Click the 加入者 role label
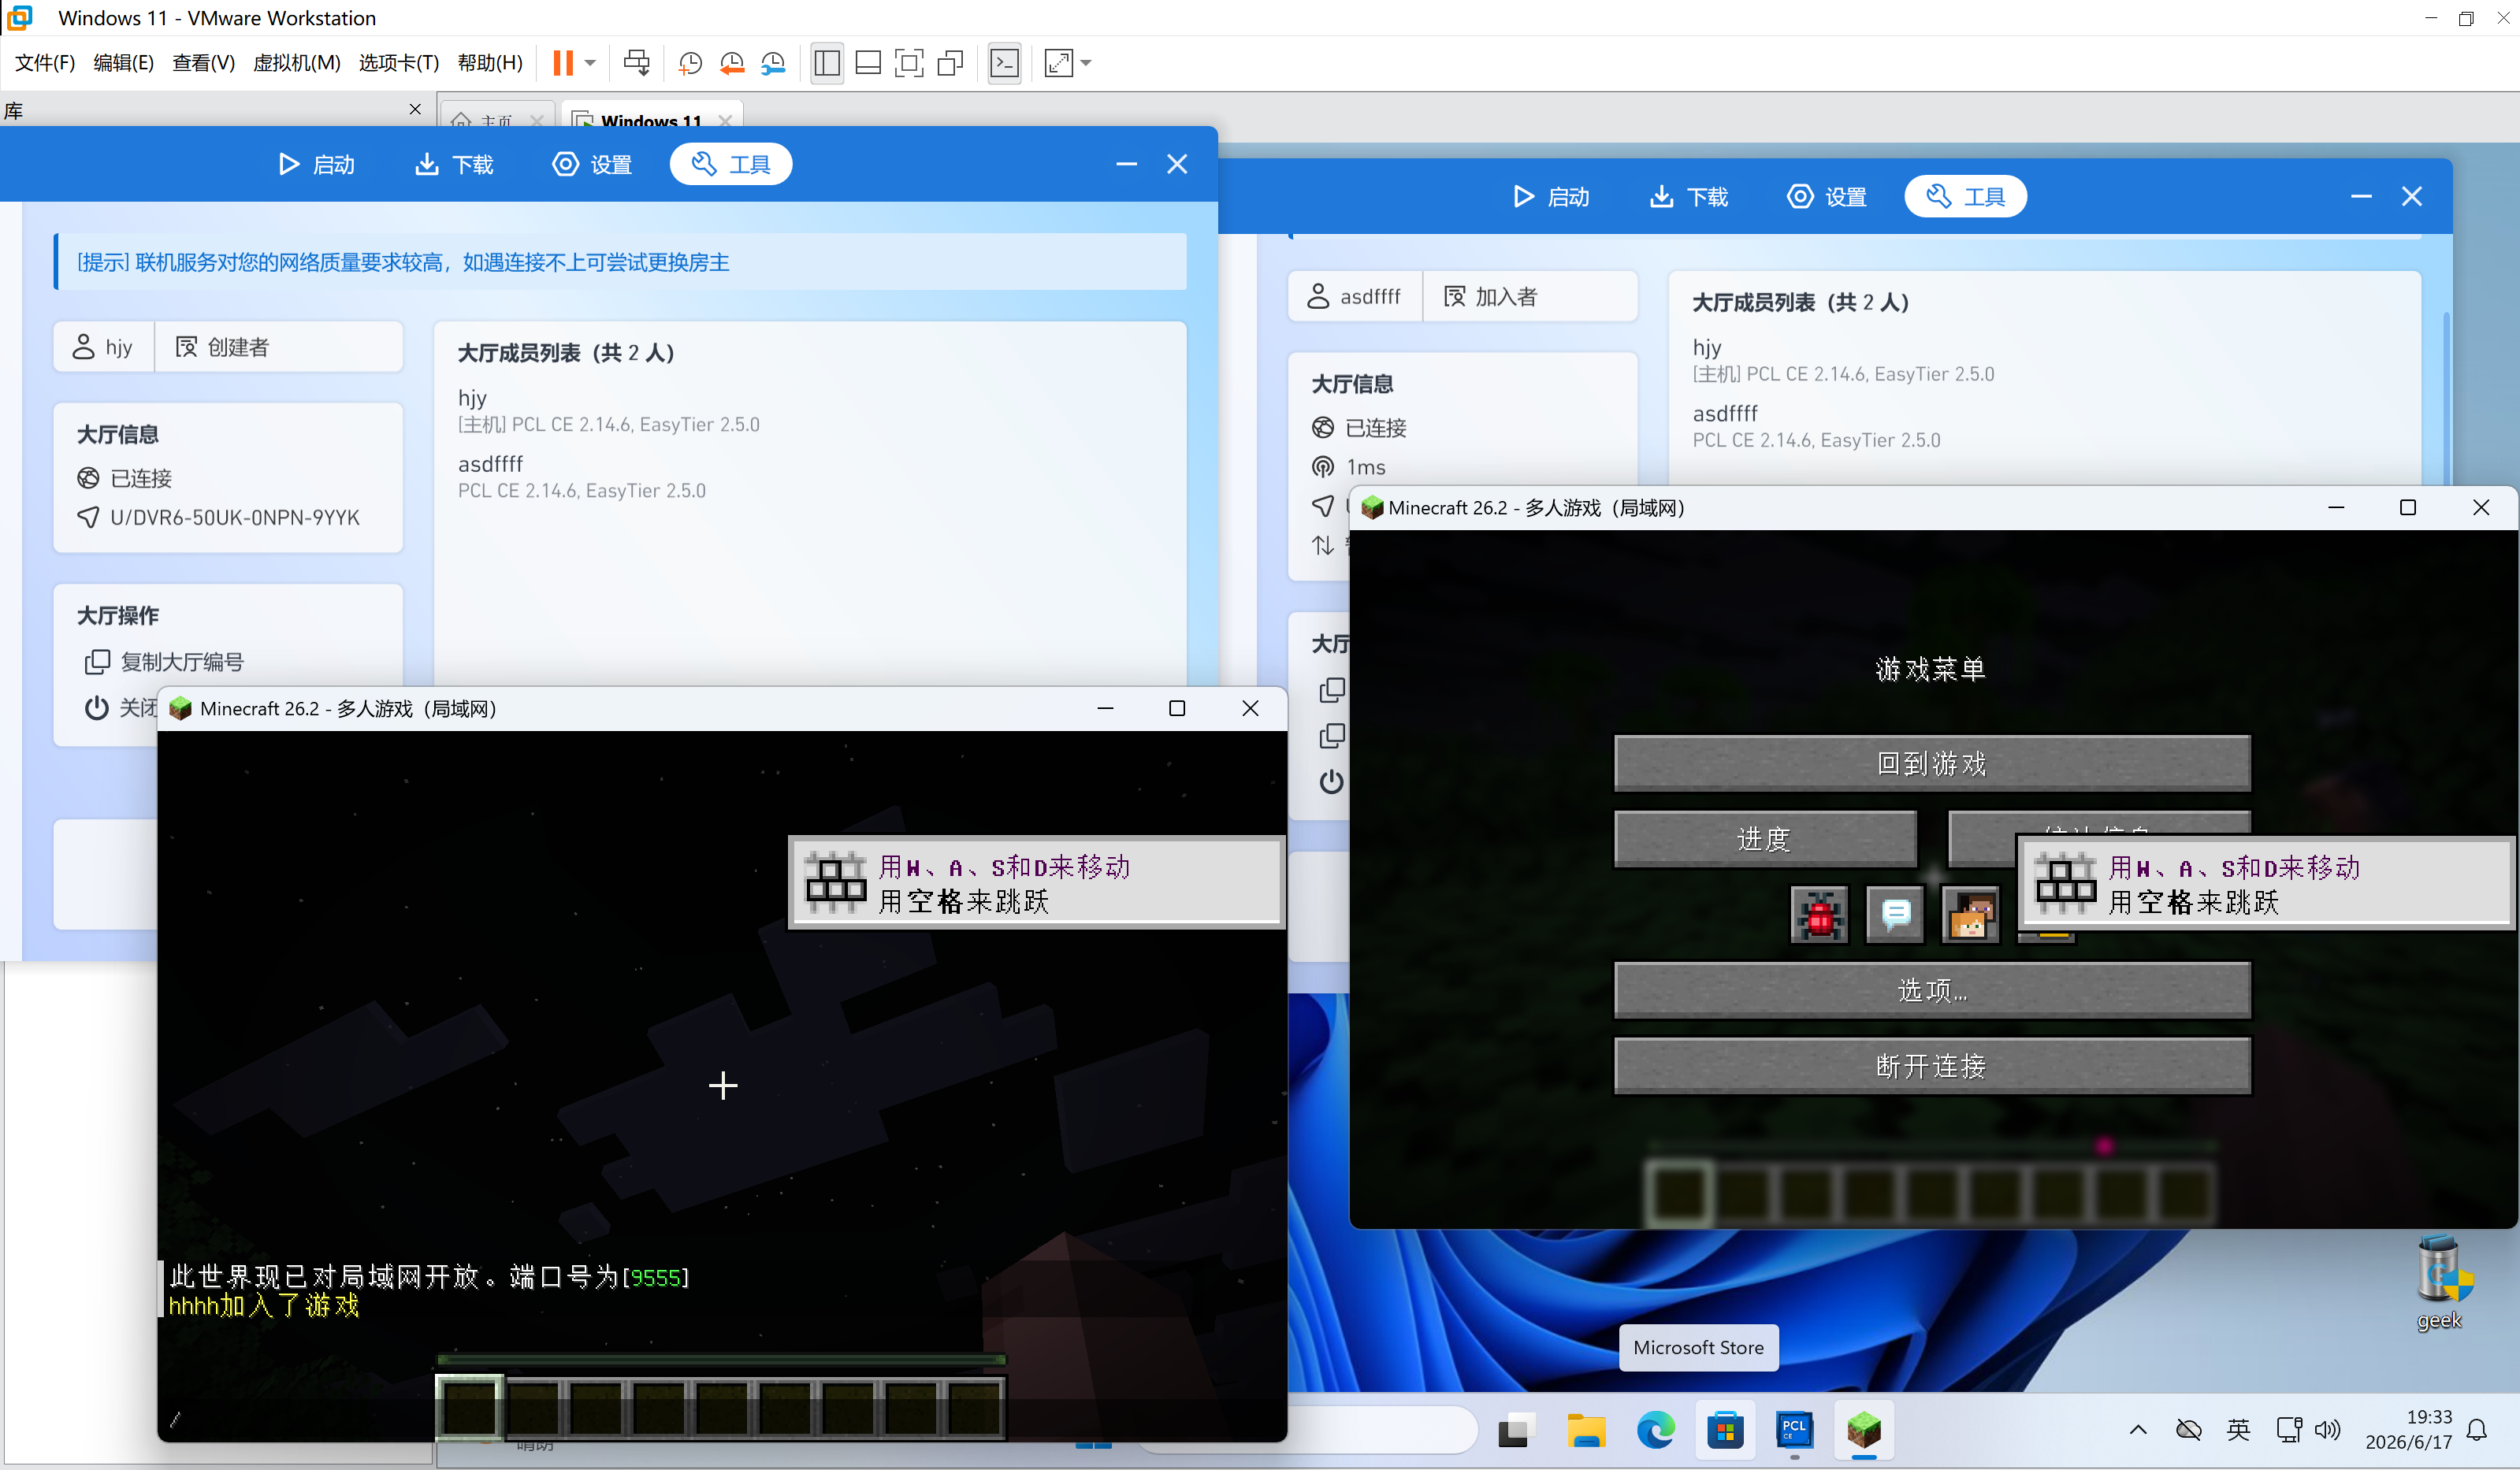 pyautogui.click(x=1506, y=297)
